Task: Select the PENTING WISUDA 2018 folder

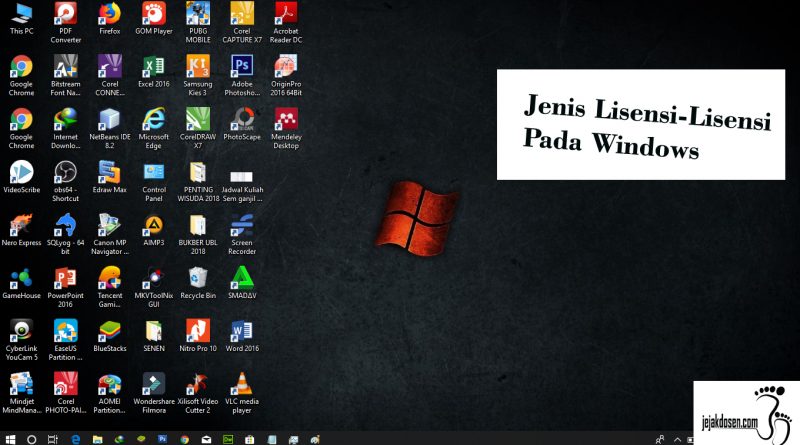Action: click(198, 181)
